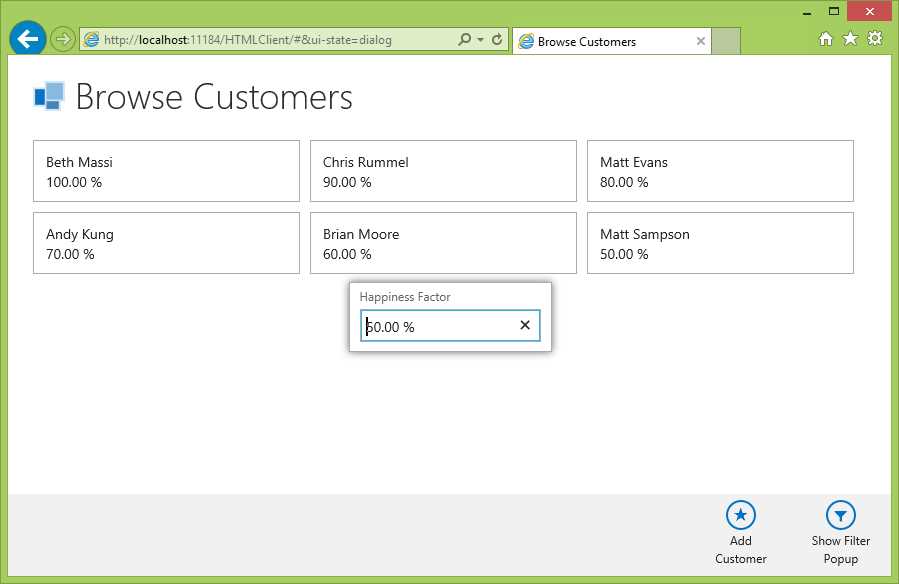This screenshot has height=584, width=899.
Task: Clear the Happiness Factor field with X
Action: (525, 325)
